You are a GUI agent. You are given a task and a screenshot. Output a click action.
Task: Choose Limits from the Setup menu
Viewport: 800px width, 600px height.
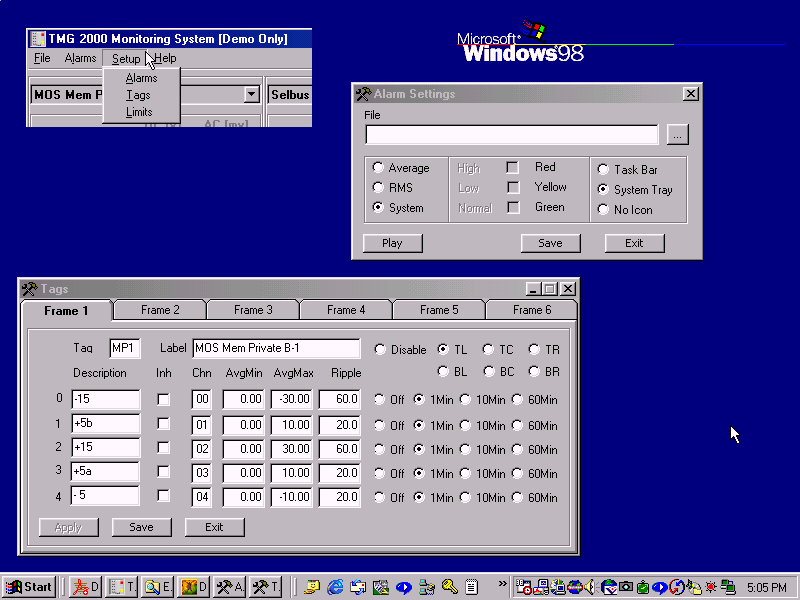coord(139,112)
